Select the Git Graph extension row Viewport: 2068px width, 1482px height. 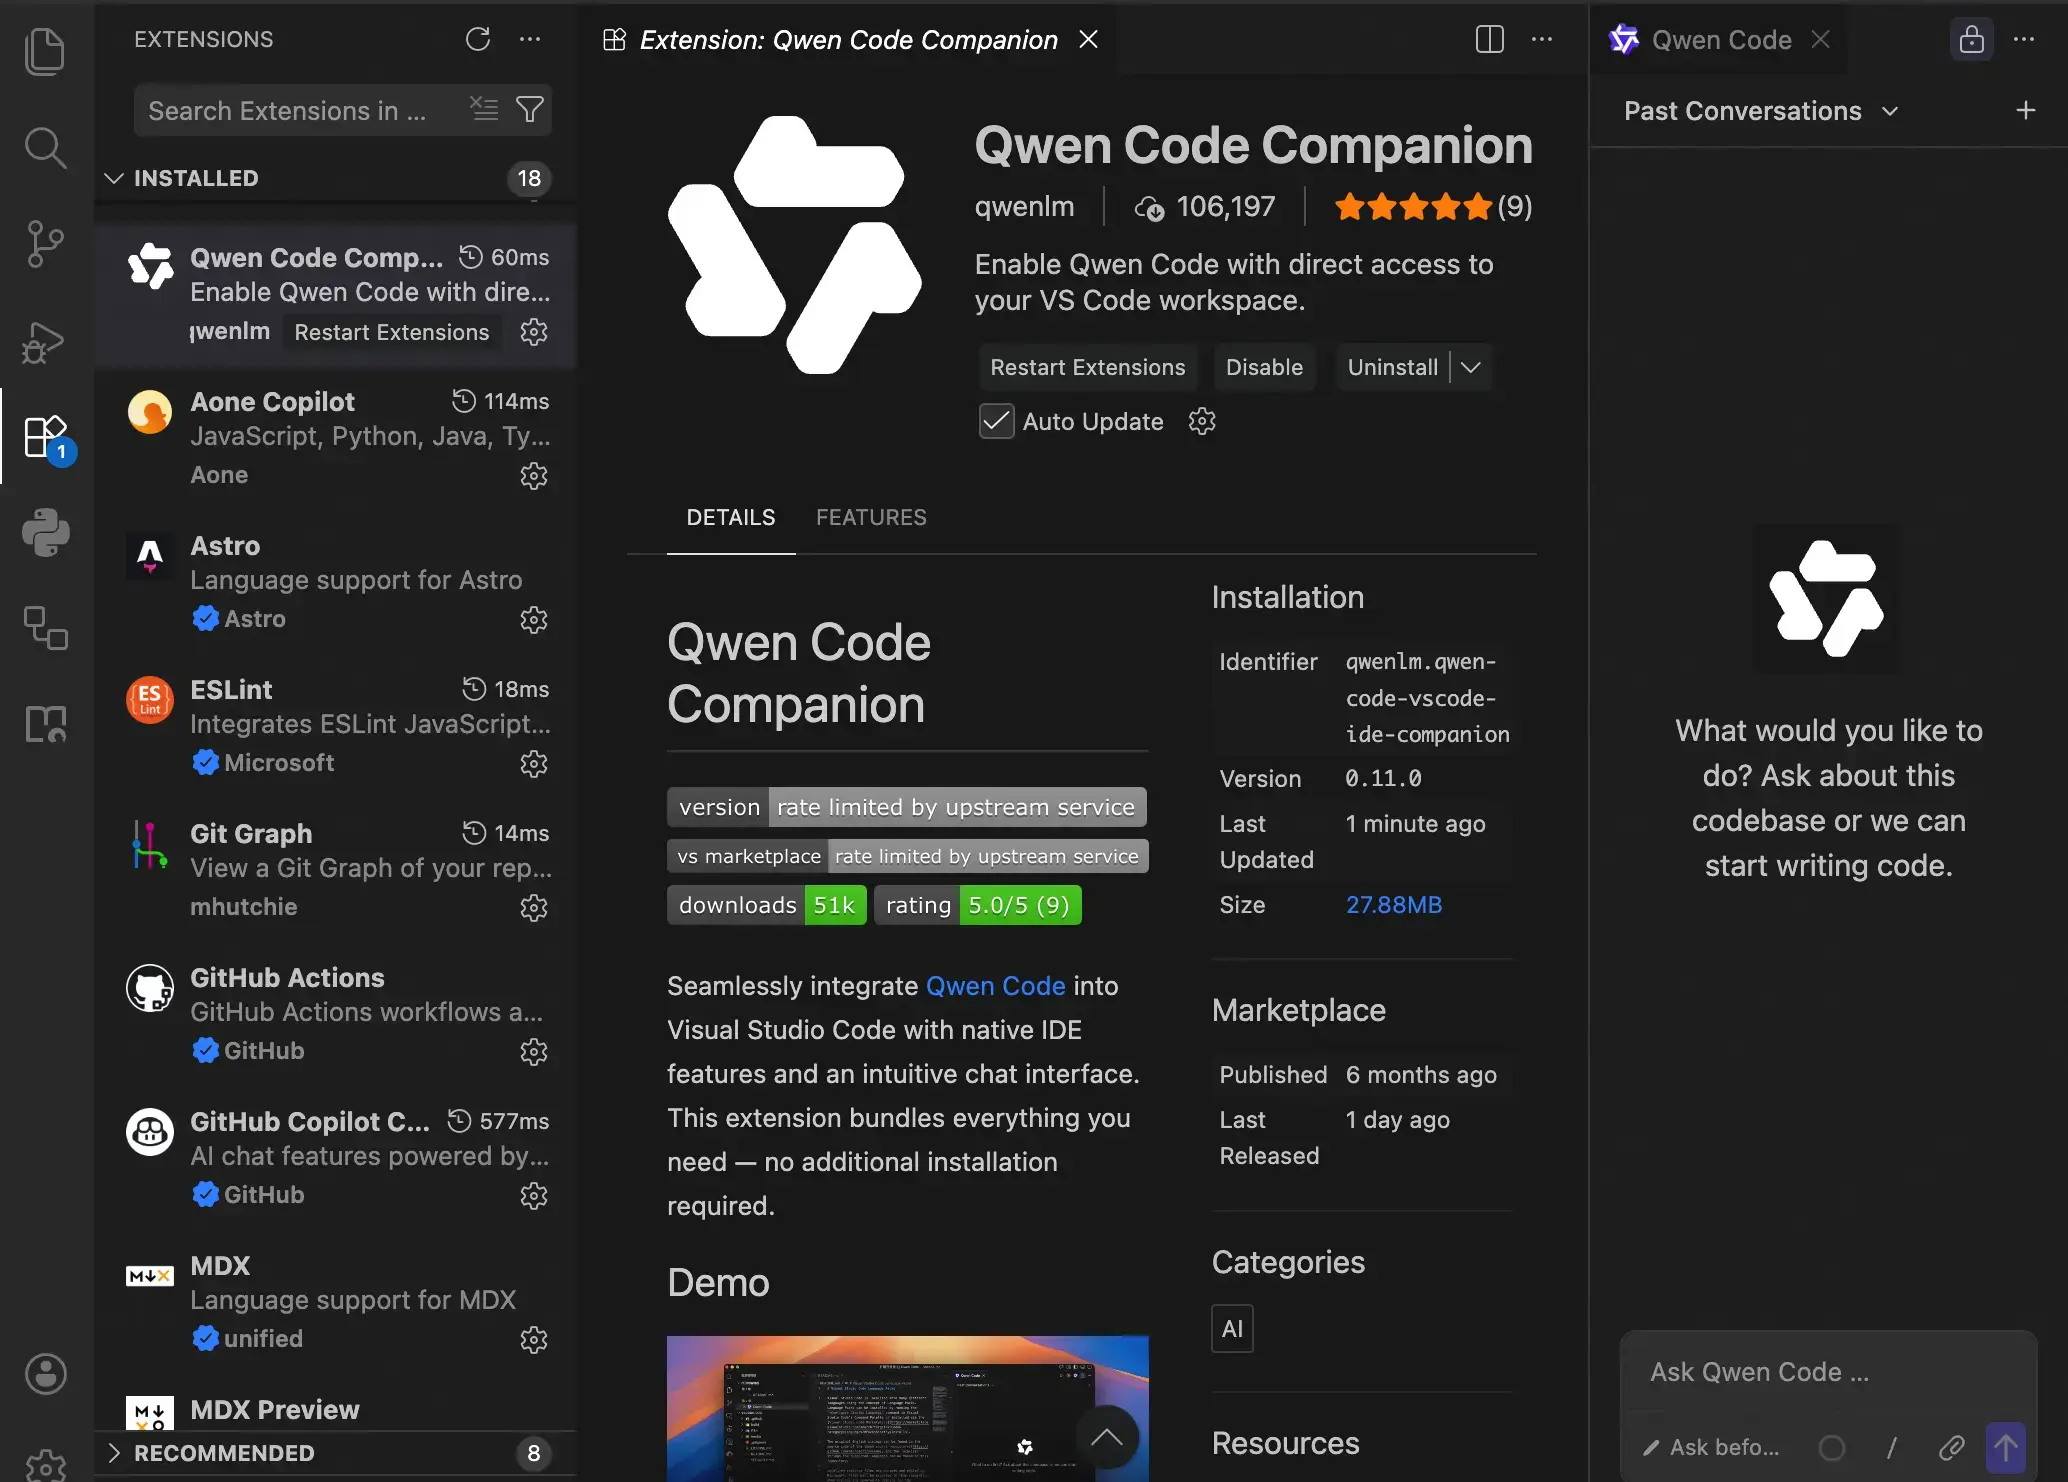[336, 870]
